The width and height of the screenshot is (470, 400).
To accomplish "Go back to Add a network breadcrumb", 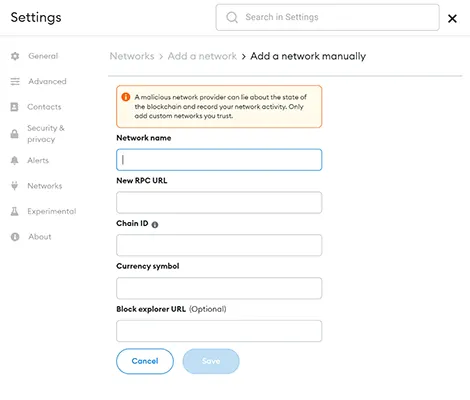I will tap(202, 56).
